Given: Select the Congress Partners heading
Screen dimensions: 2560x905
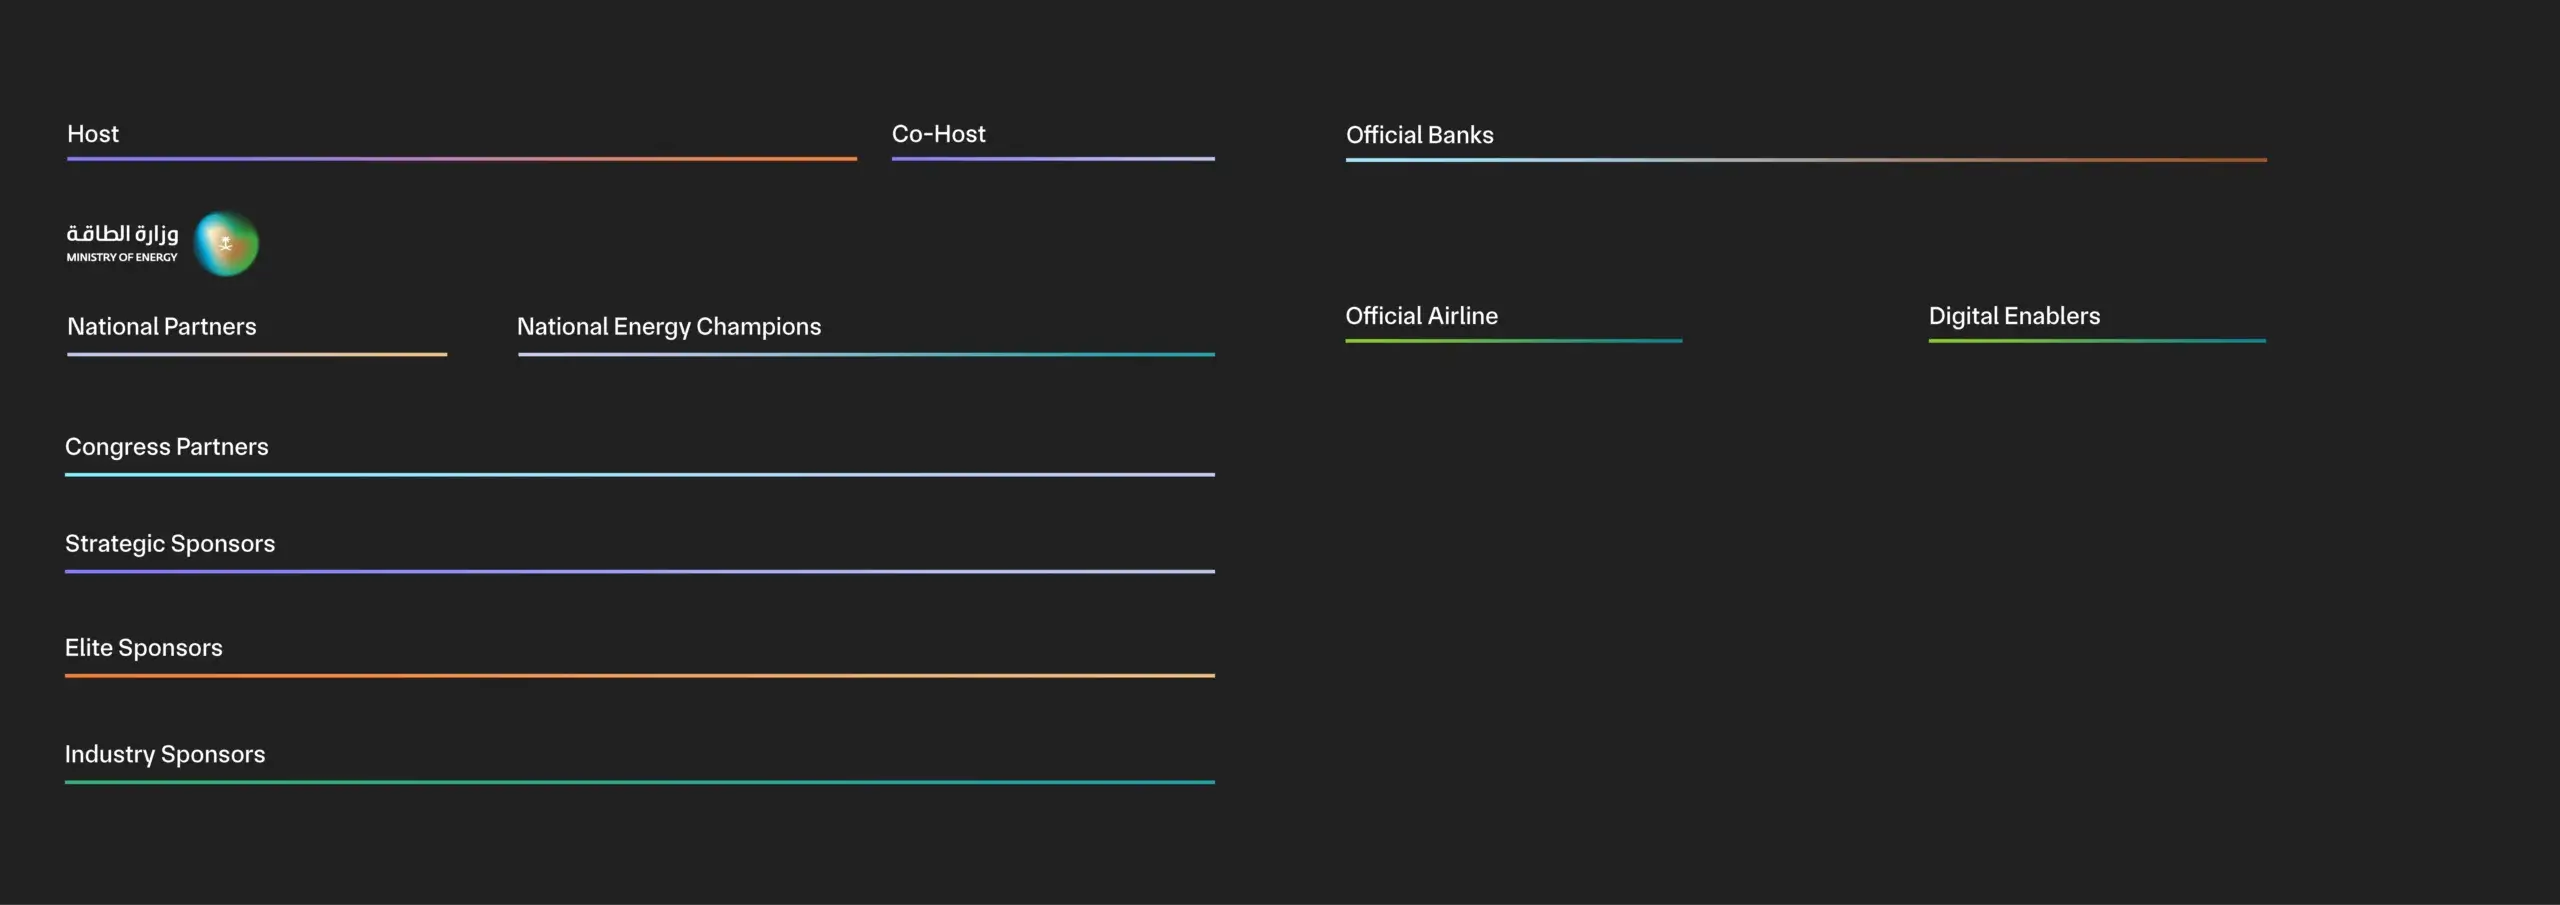Looking at the screenshot, I should [x=167, y=447].
